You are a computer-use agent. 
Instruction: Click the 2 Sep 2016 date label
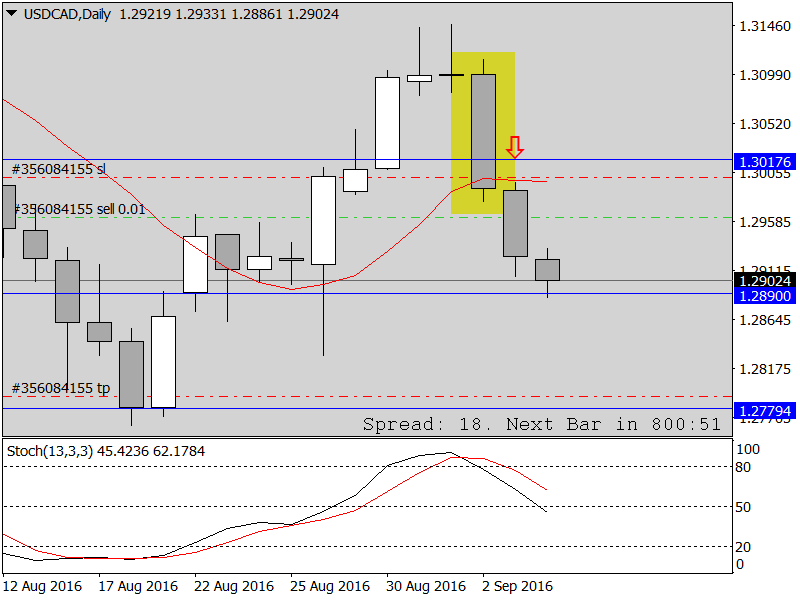click(517, 586)
